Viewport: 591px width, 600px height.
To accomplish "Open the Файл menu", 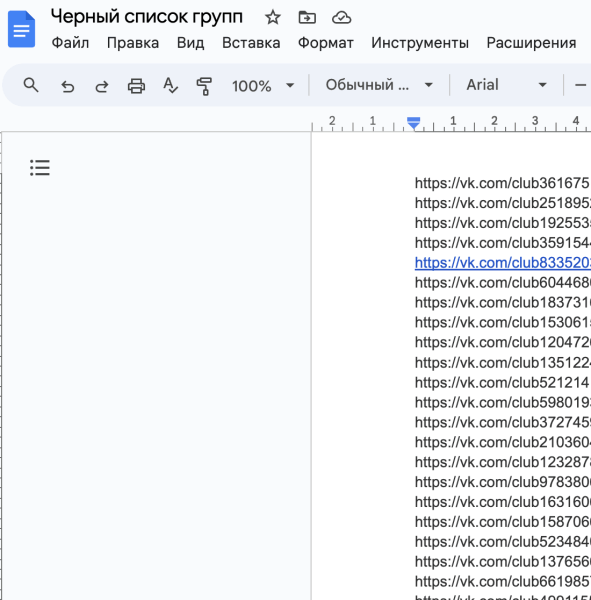I will [70, 43].
